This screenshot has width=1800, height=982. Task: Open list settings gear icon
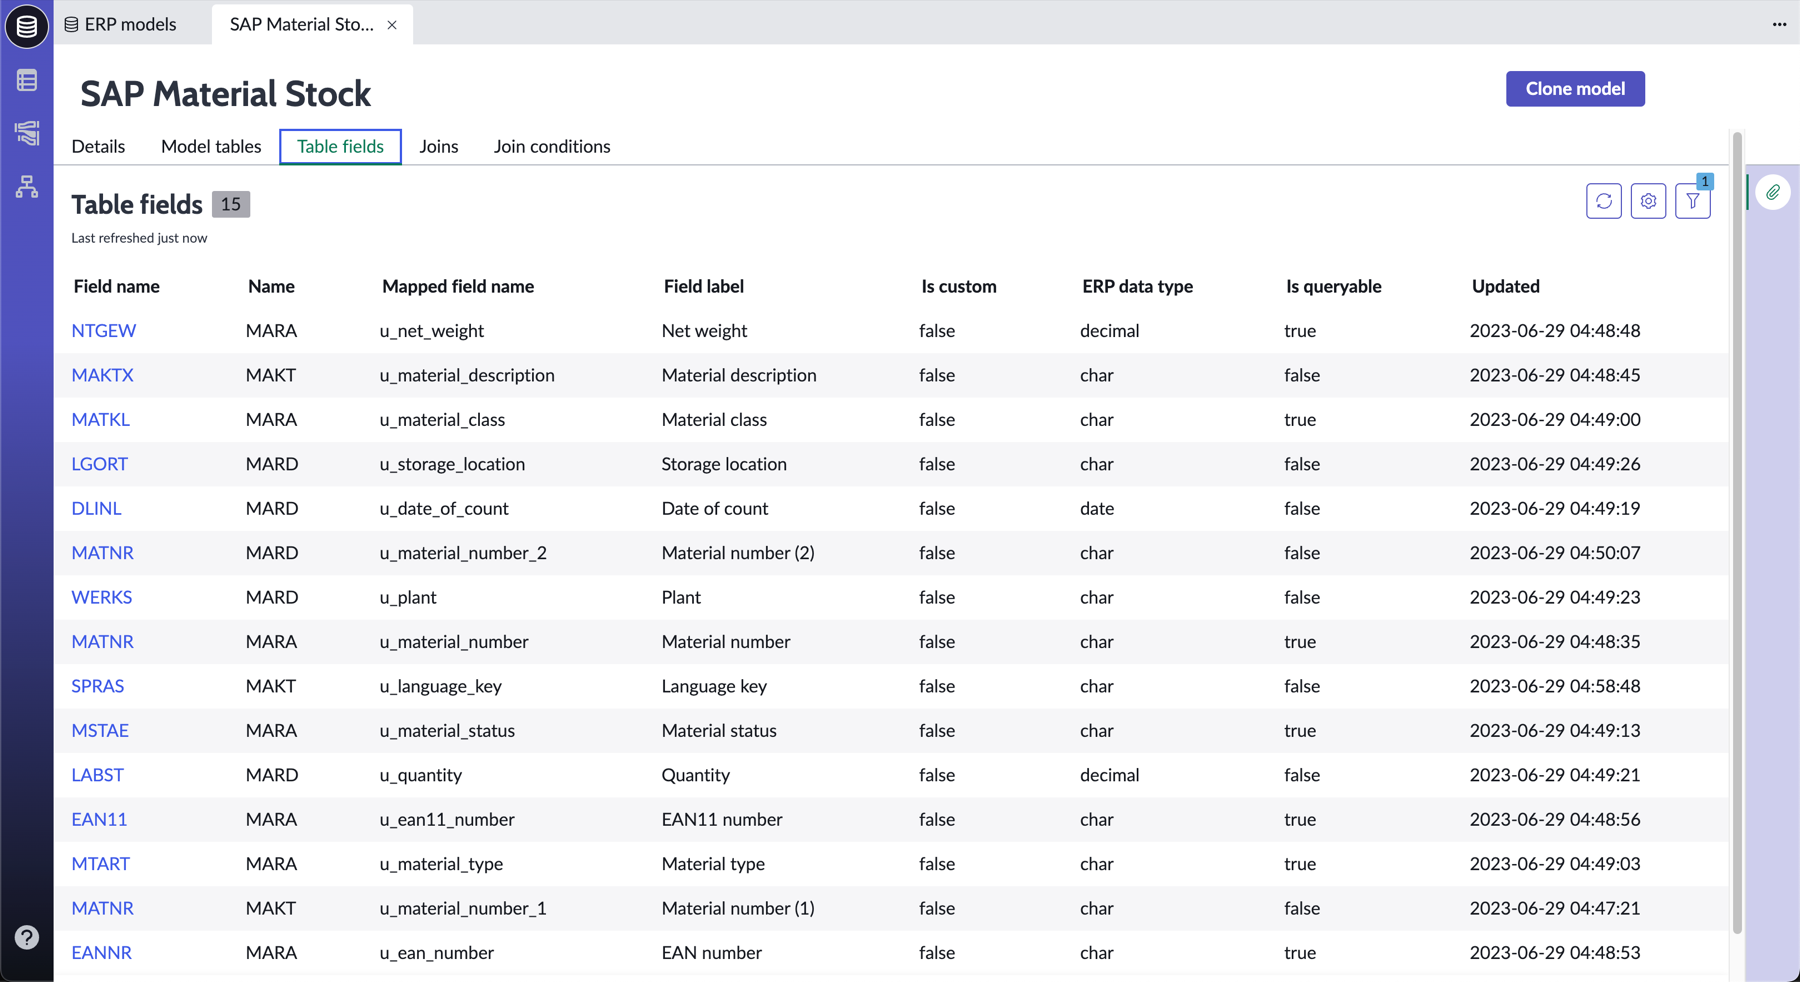(x=1648, y=201)
